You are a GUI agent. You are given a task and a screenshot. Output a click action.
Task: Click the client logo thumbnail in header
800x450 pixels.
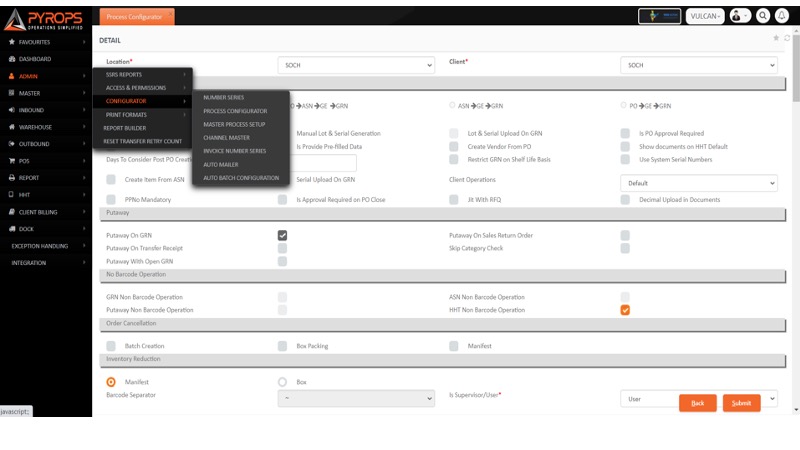click(x=659, y=16)
